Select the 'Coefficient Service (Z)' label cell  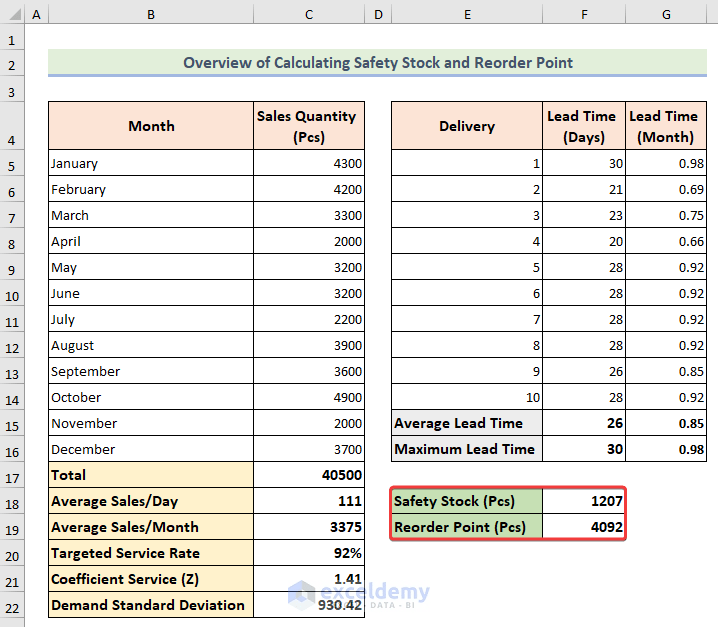[x=151, y=579]
